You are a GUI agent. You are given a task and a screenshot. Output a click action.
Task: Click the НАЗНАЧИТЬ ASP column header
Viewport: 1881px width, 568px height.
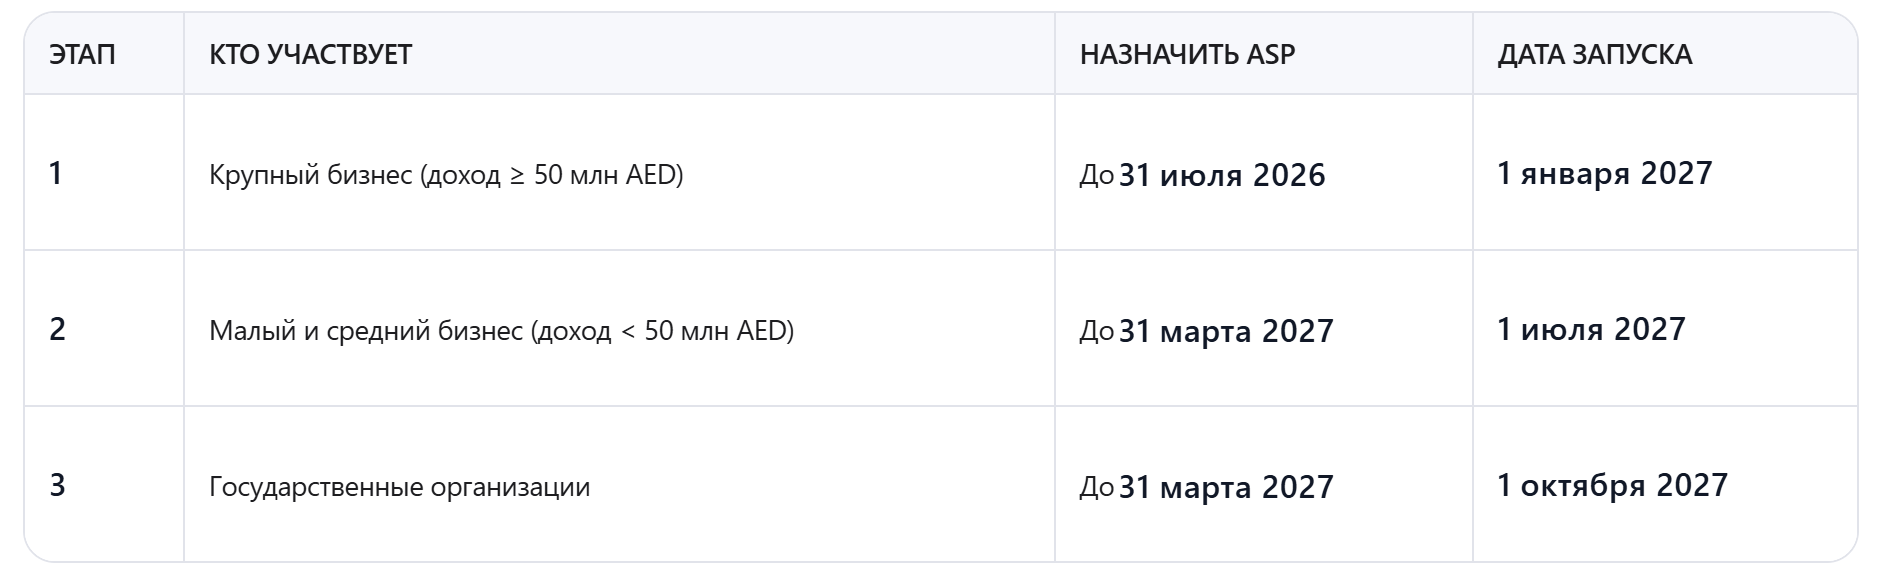point(1187,54)
